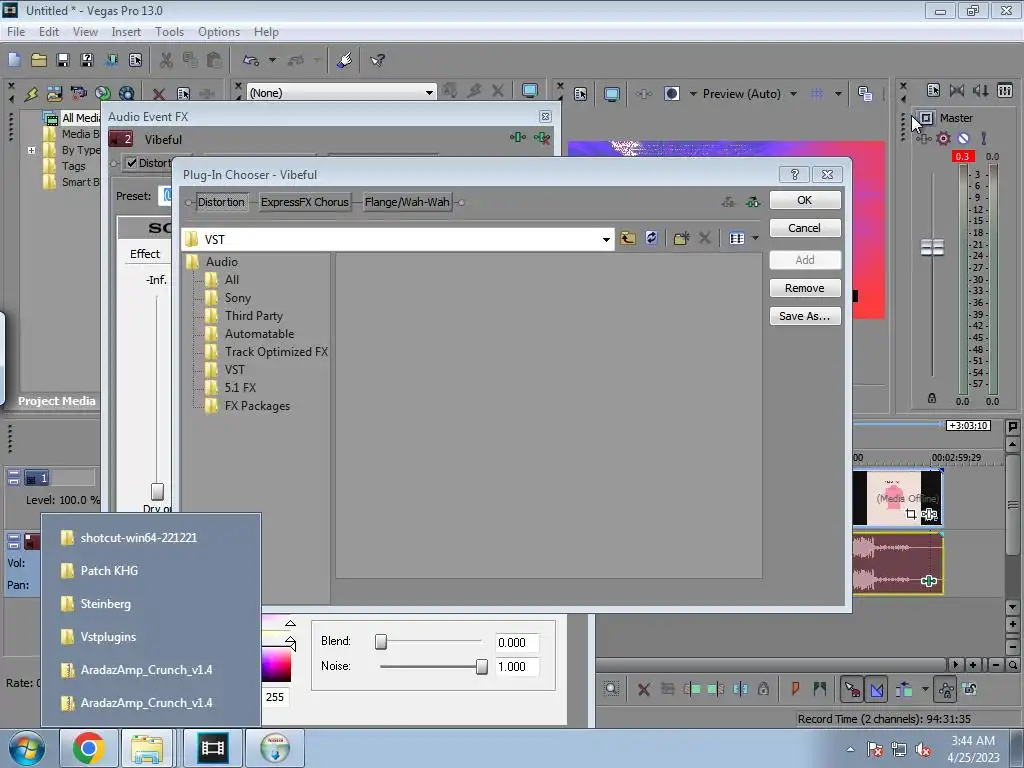Click the Save project icon
This screenshot has width=1024, height=768.
[63, 60]
